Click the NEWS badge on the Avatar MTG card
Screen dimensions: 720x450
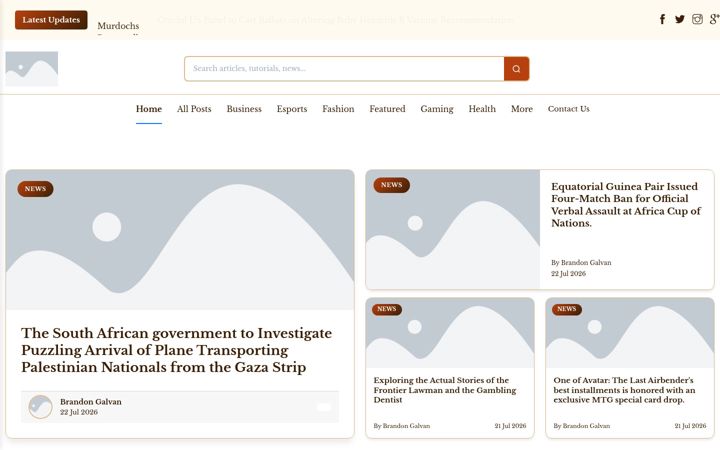pos(567,309)
